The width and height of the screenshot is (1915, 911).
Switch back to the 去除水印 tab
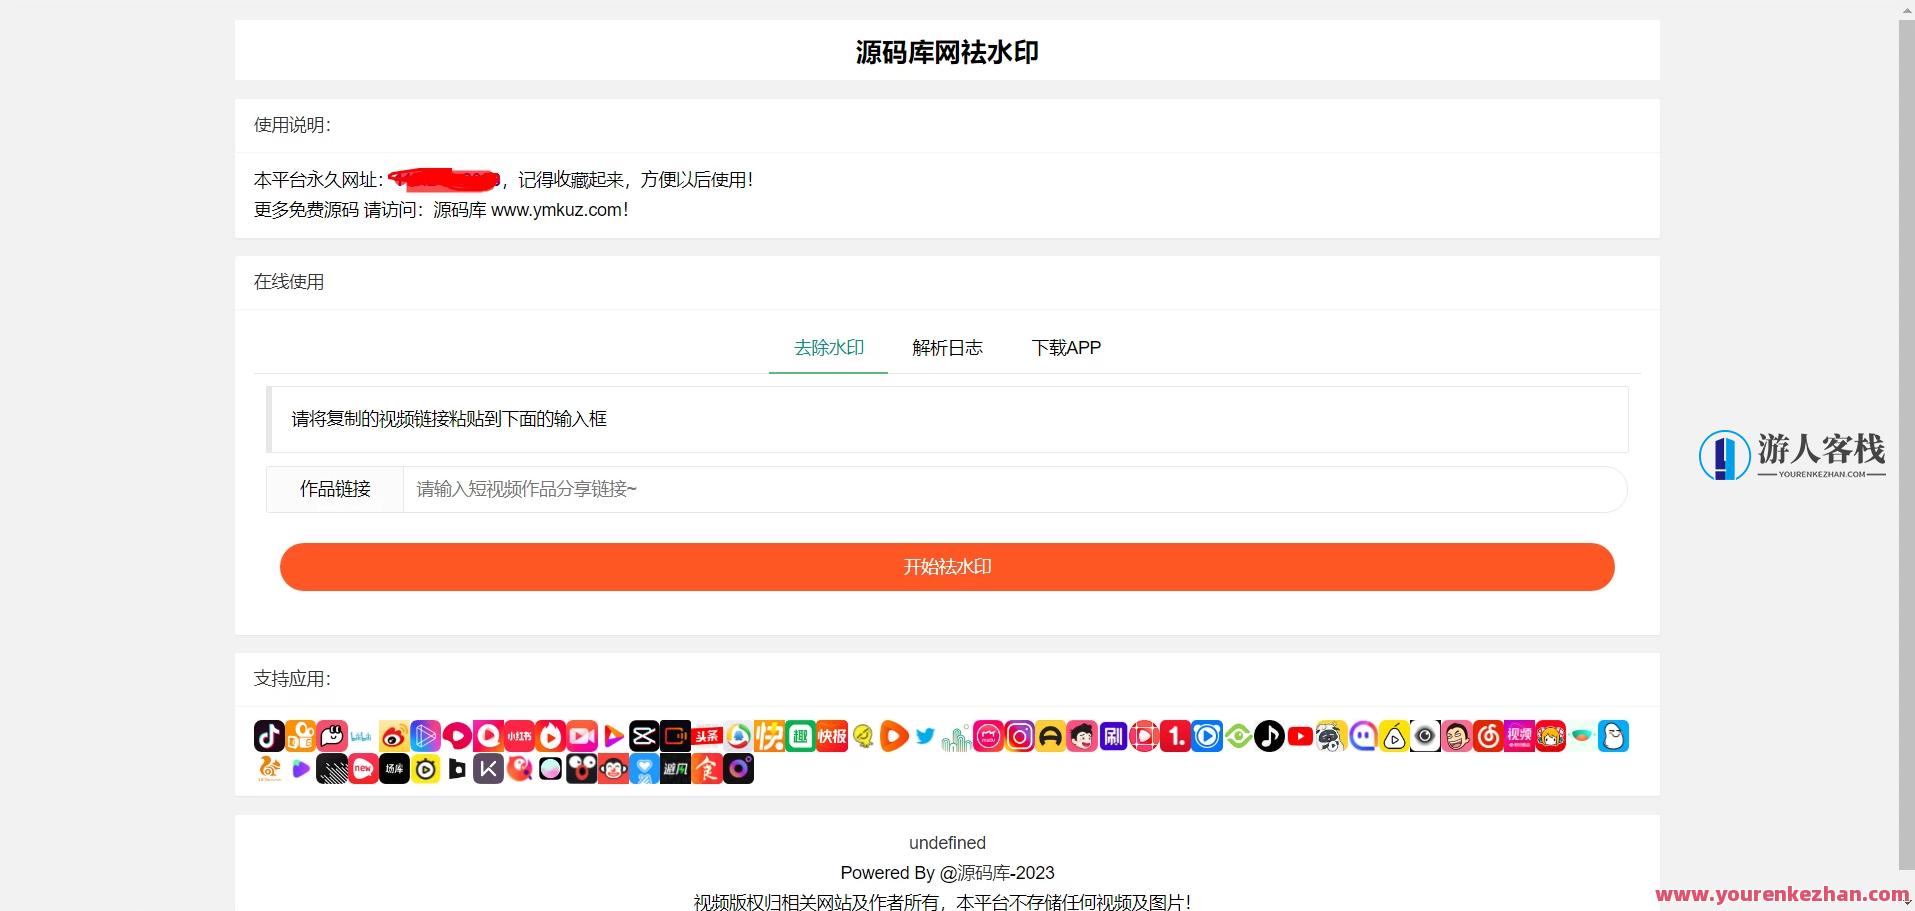point(828,348)
